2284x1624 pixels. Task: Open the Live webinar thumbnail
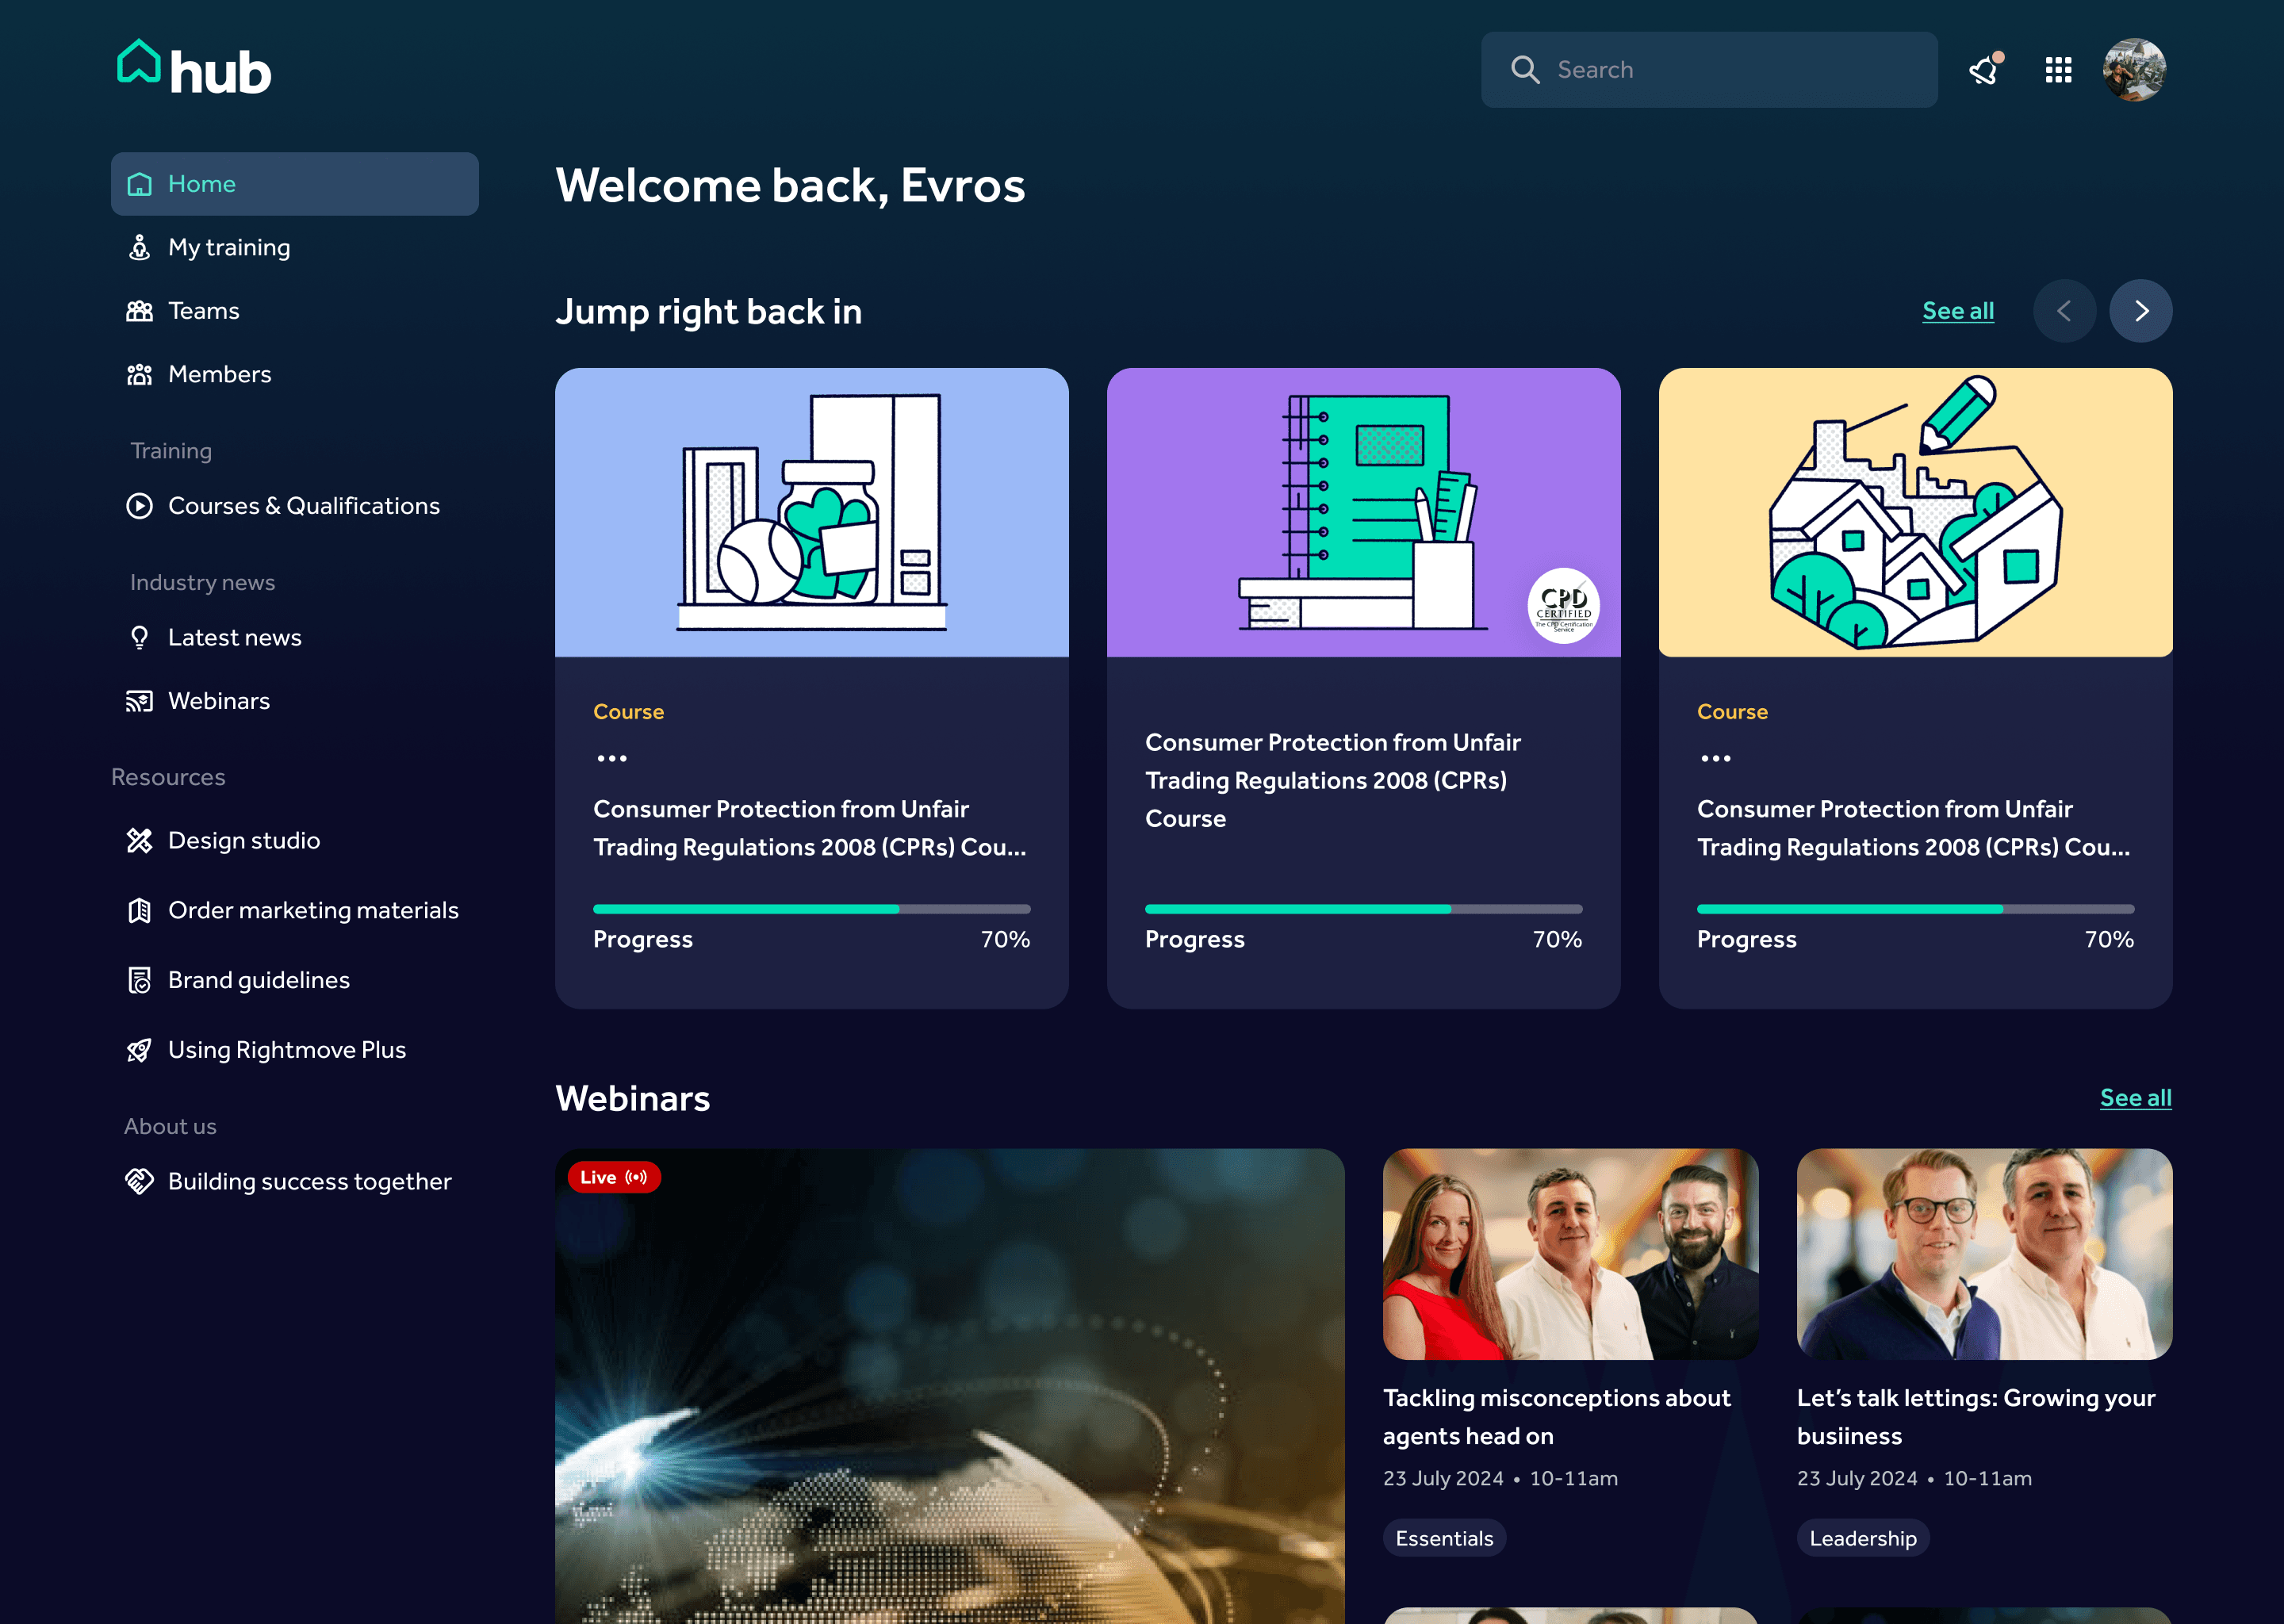point(949,1390)
